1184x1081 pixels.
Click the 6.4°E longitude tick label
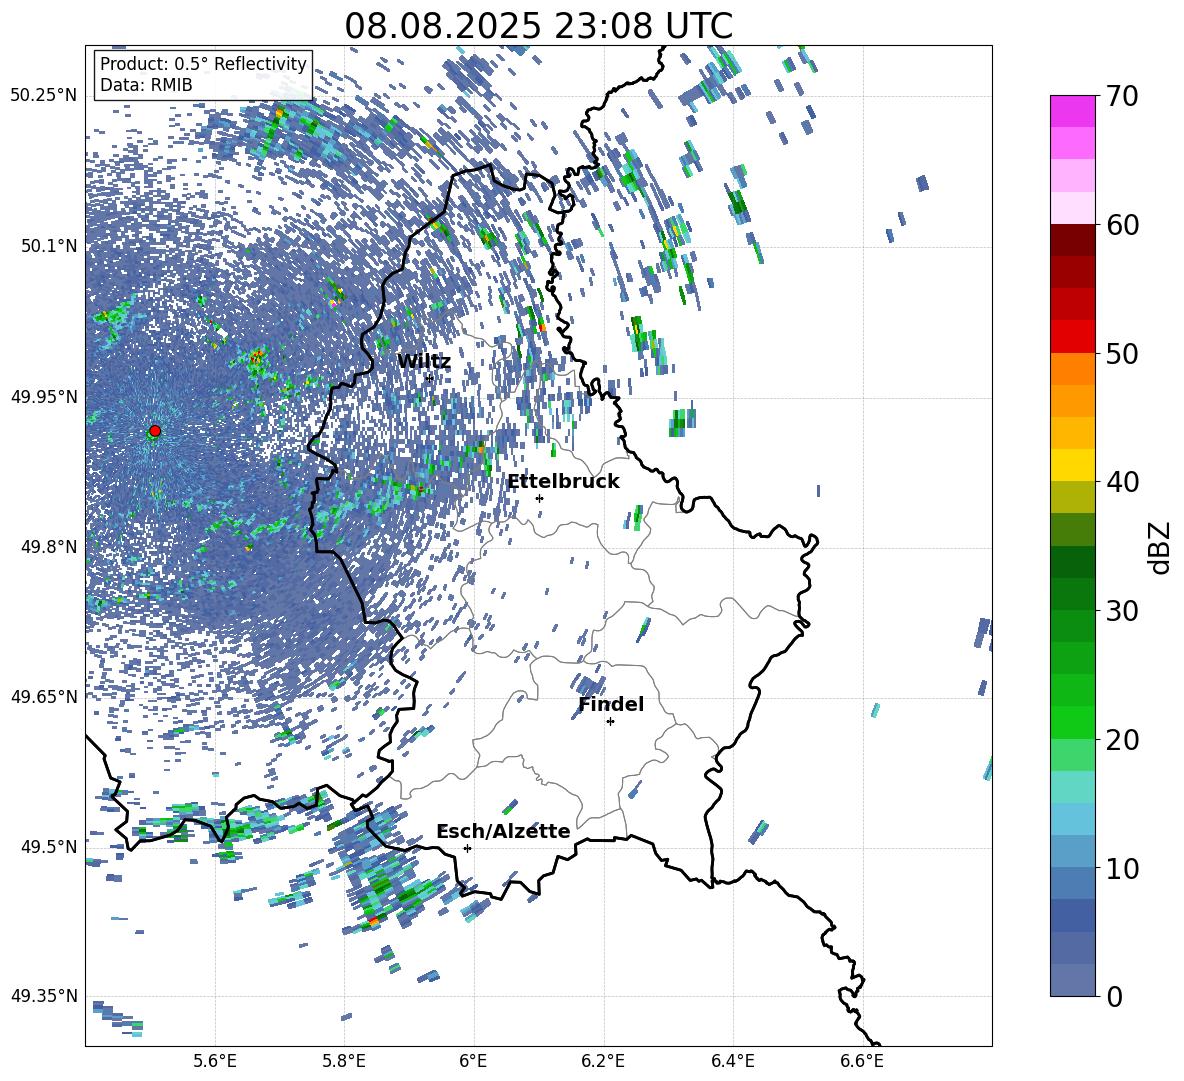click(x=732, y=1061)
